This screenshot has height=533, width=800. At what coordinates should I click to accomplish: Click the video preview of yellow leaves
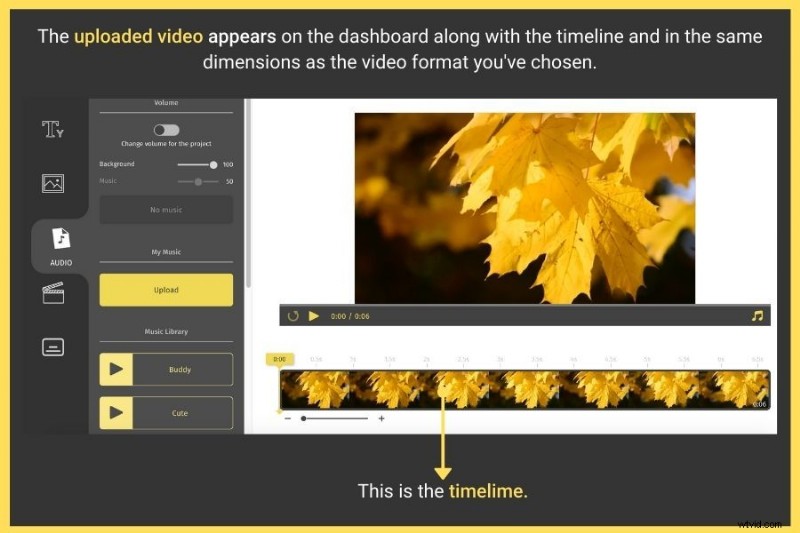pos(524,208)
